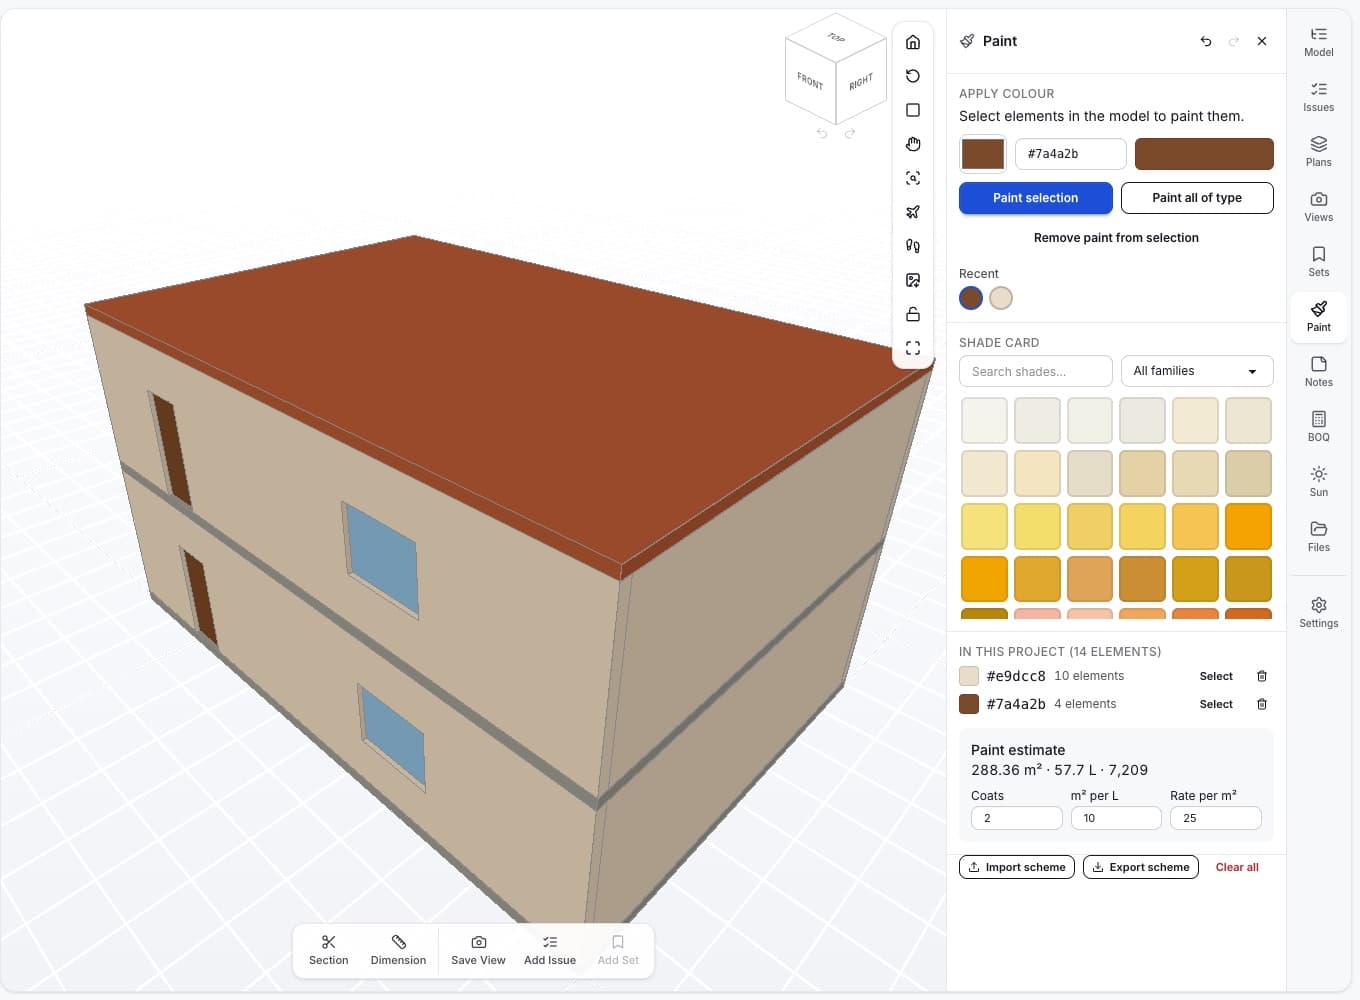Click Export scheme button
Viewport: 1360px width, 1000px height.
coord(1140,867)
